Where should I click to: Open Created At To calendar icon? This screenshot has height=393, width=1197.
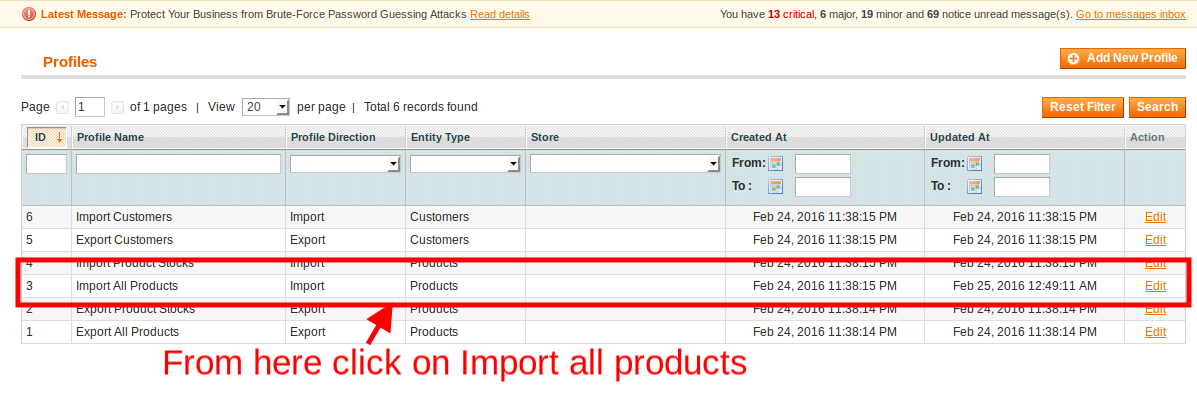click(776, 186)
